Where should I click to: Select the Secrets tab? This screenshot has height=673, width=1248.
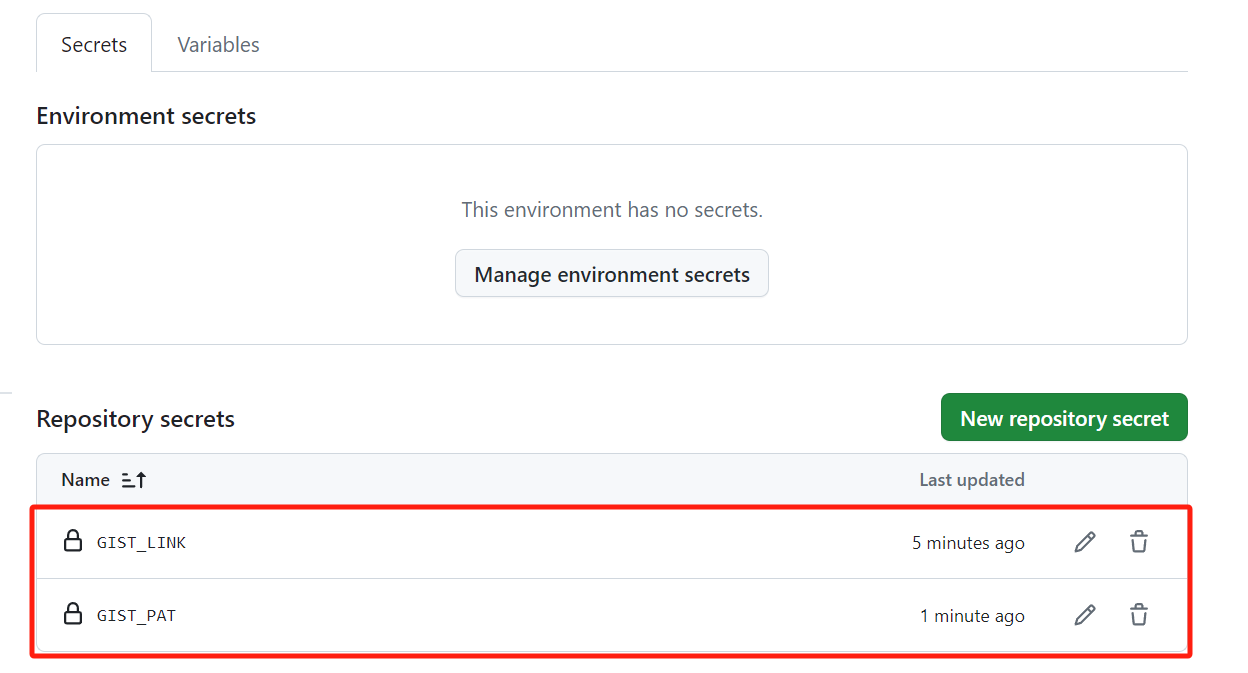94,45
